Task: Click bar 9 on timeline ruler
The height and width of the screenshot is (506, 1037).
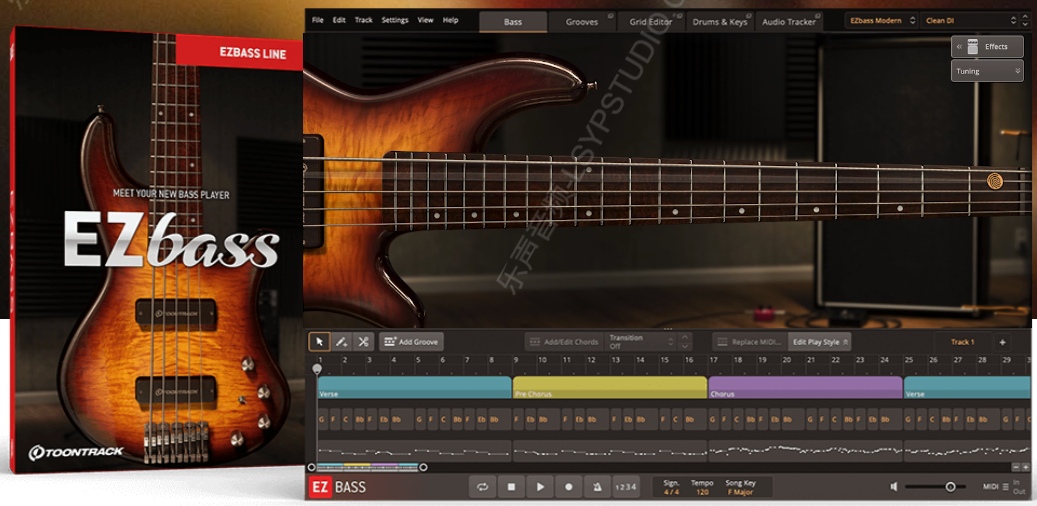Action: tap(517, 360)
